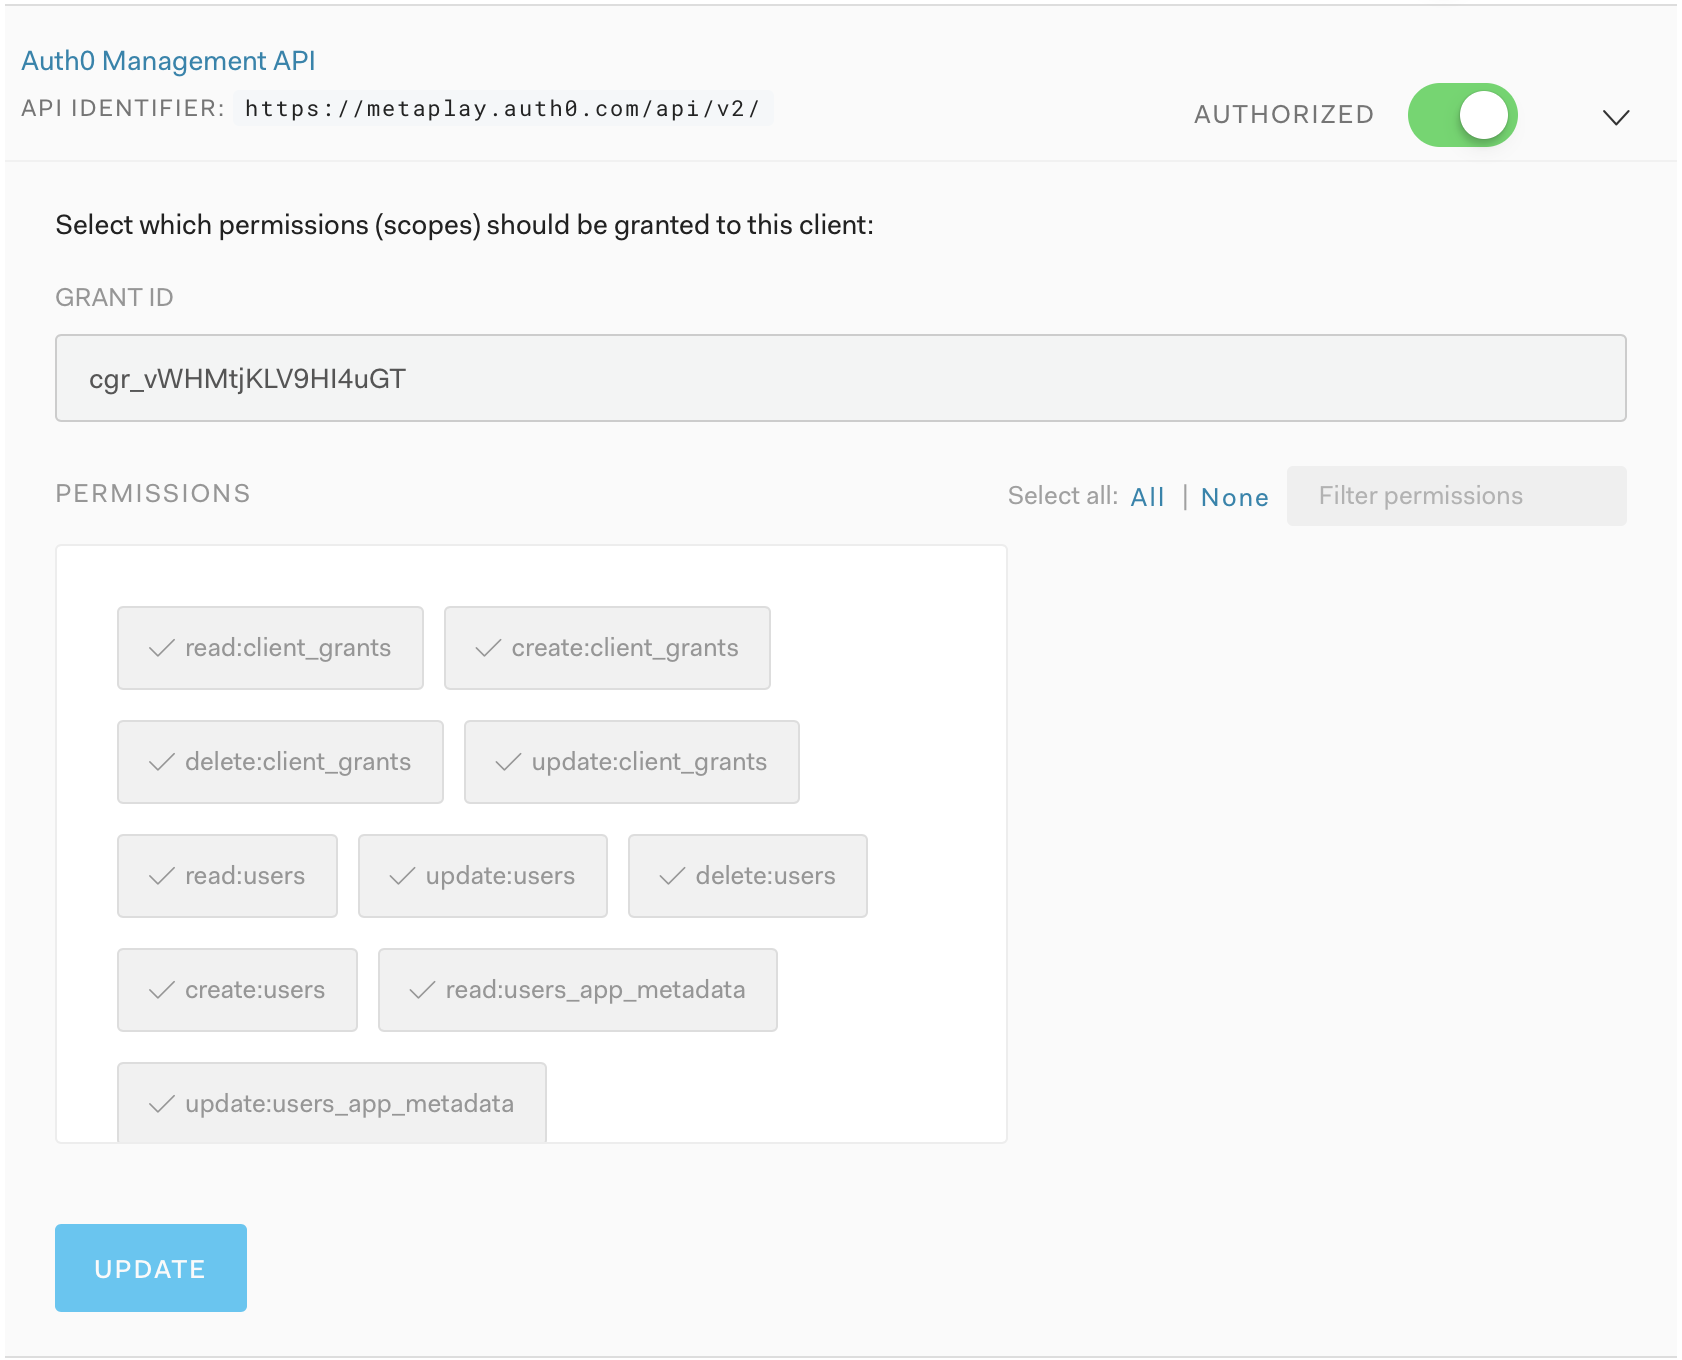The height and width of the screenshot is (1360, 1682).
Task: Toggle the Authorized switch off
Action: pos(1462,115)
